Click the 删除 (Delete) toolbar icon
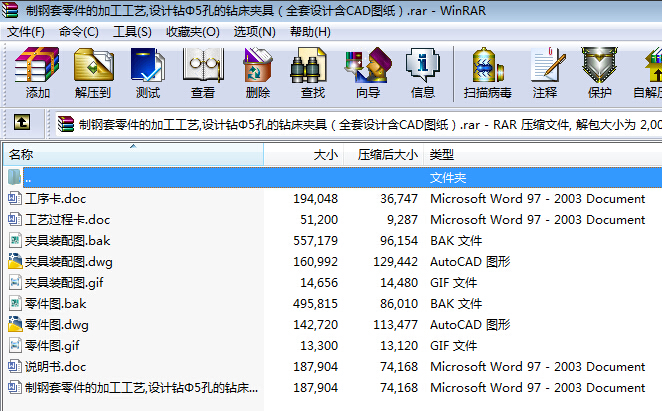This screenshot has height=411, width=662. click(x=258, y=64)
